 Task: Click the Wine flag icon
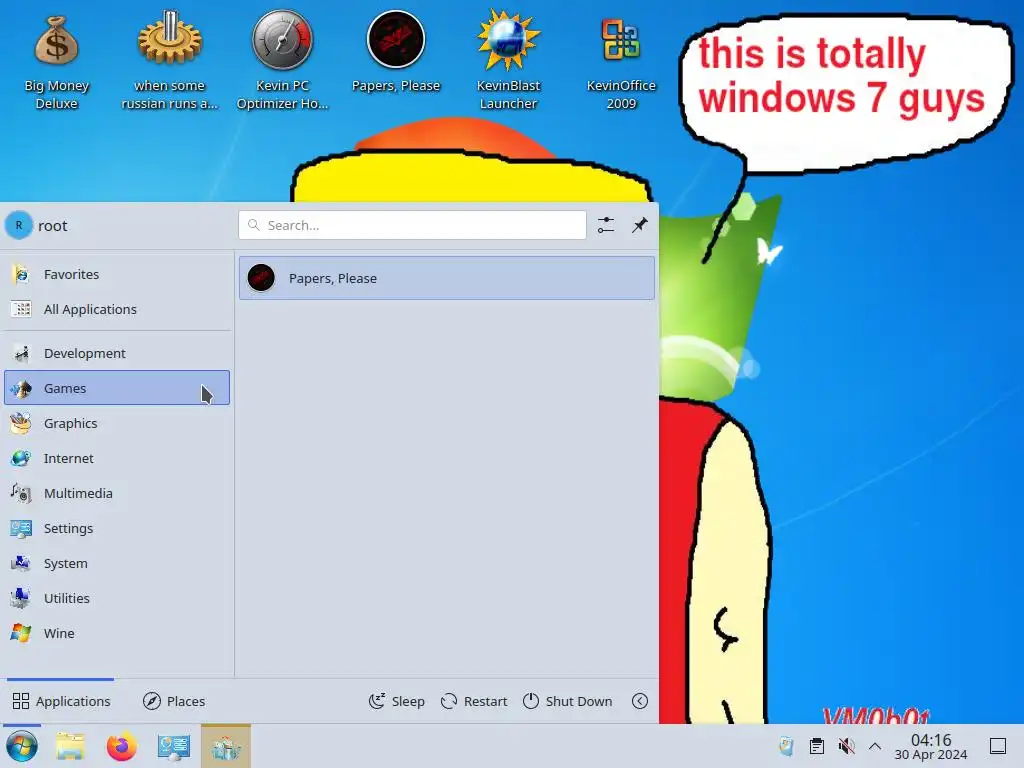pos(21,633)
